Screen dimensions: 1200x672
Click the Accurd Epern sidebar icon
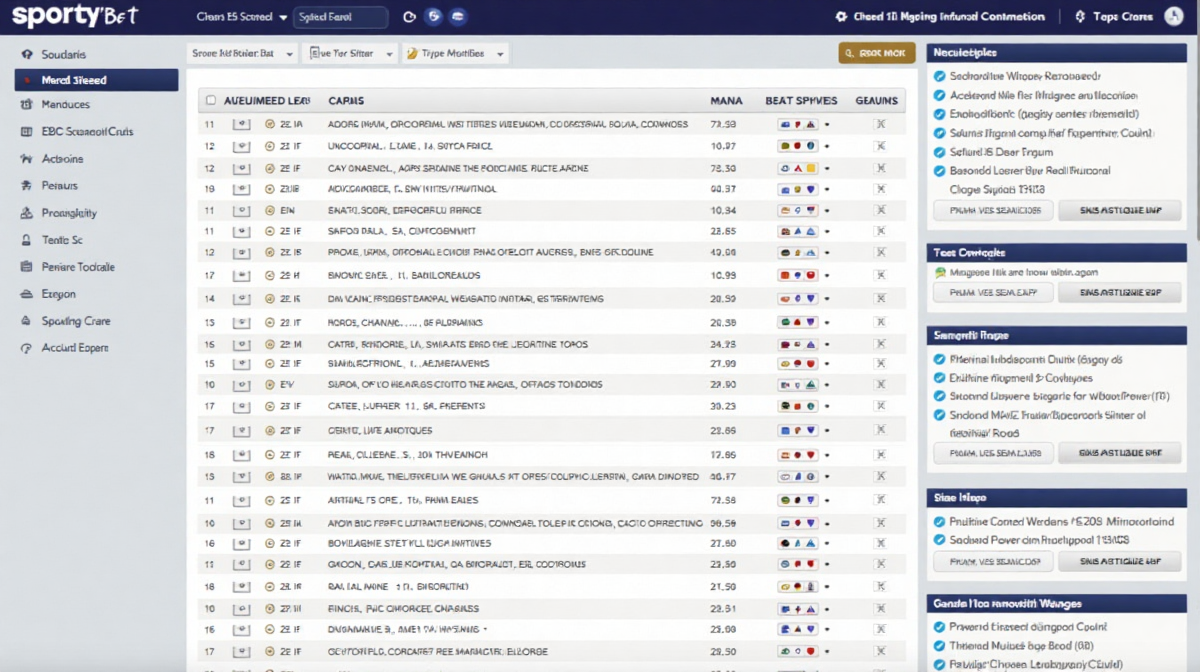(x=25, y=348)
